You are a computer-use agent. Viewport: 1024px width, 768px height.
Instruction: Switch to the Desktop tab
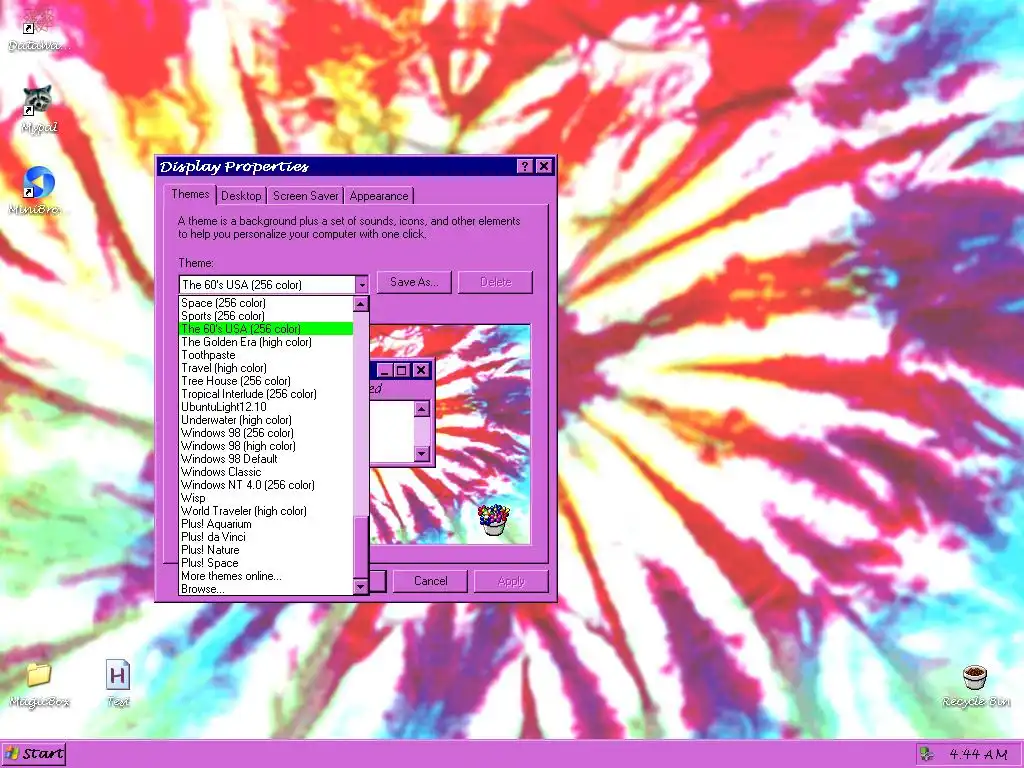(241, 196)
